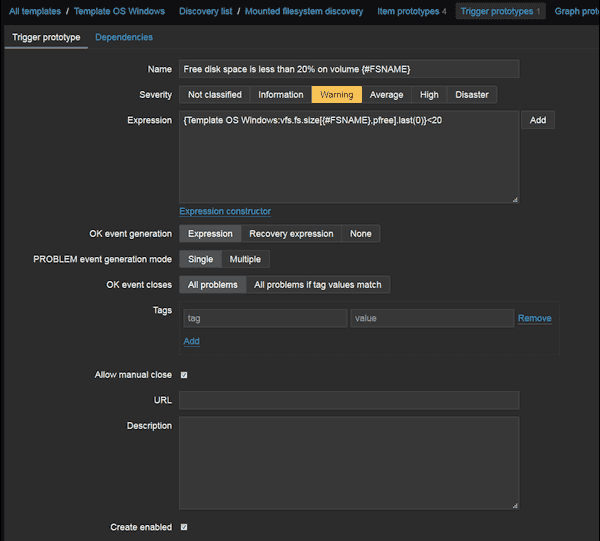Select Not classified severity
This screenshot has height=541, width=600.
click(x=214, y=95)
